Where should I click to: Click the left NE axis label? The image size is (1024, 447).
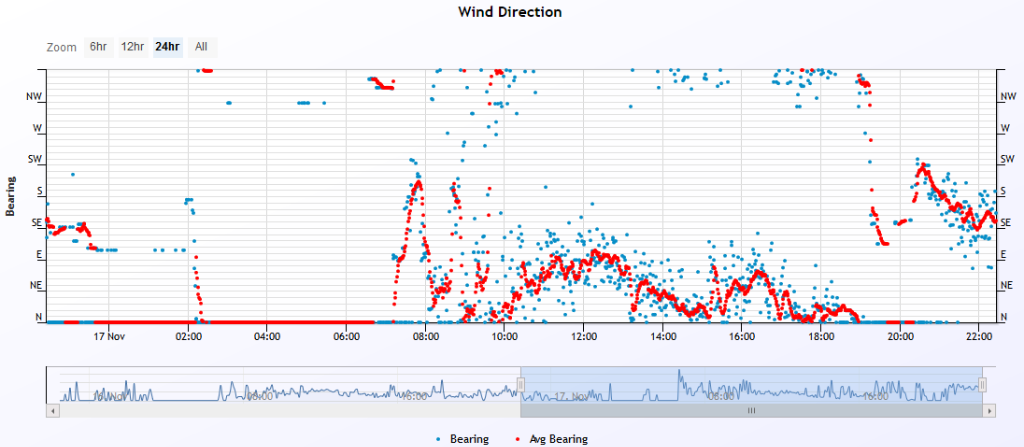35,286
